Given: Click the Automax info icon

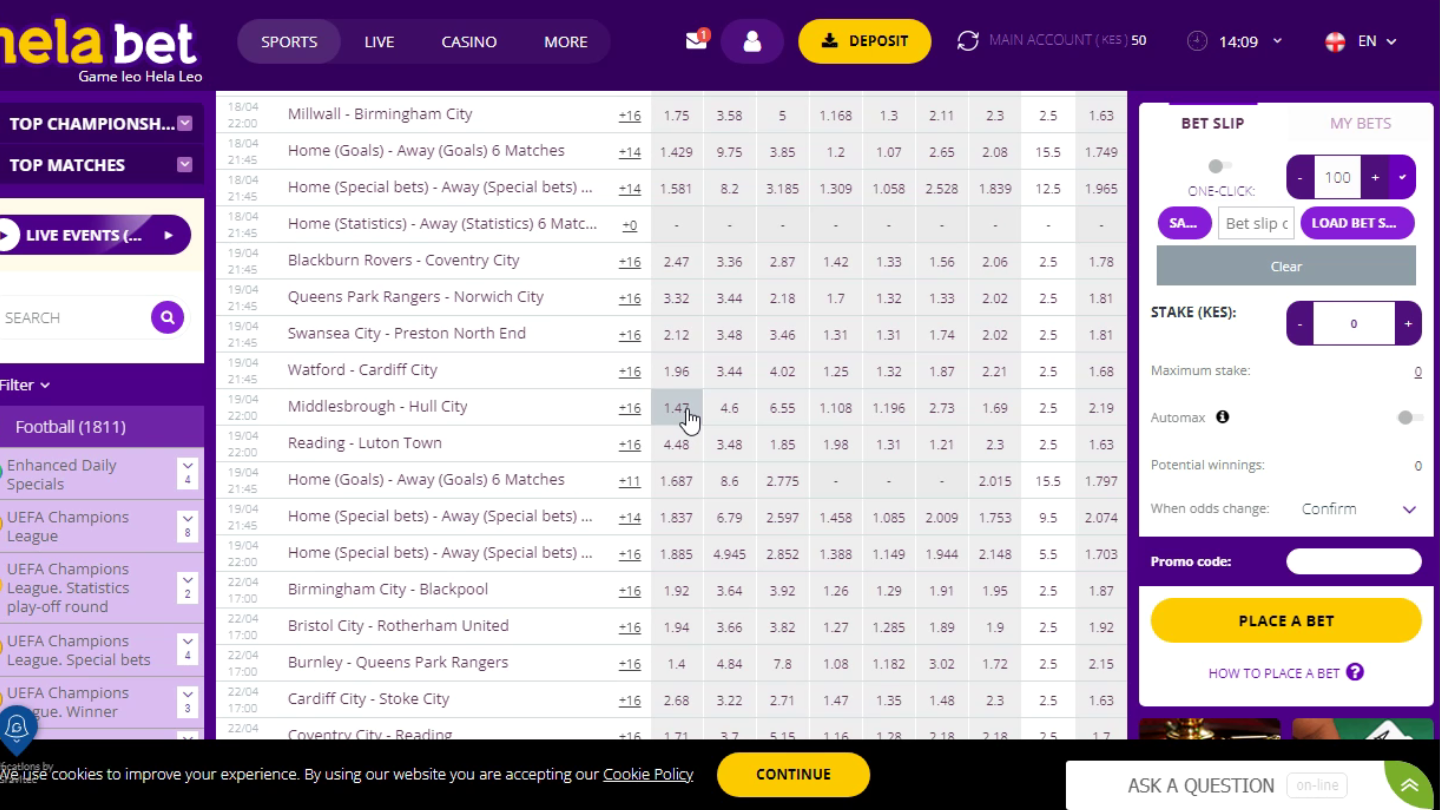Looking at the screenshot, I should [1222, 417].
